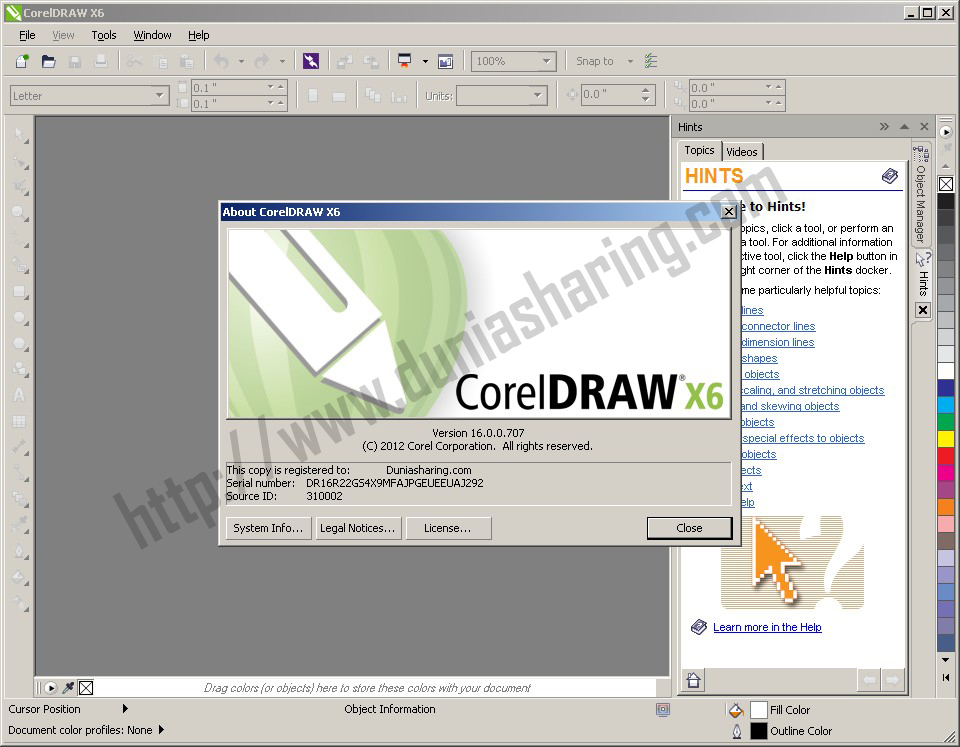Open the special effects to objects link
Image resolution: width=960 pixels, height=747 pixels.
[x=803, y=438]
